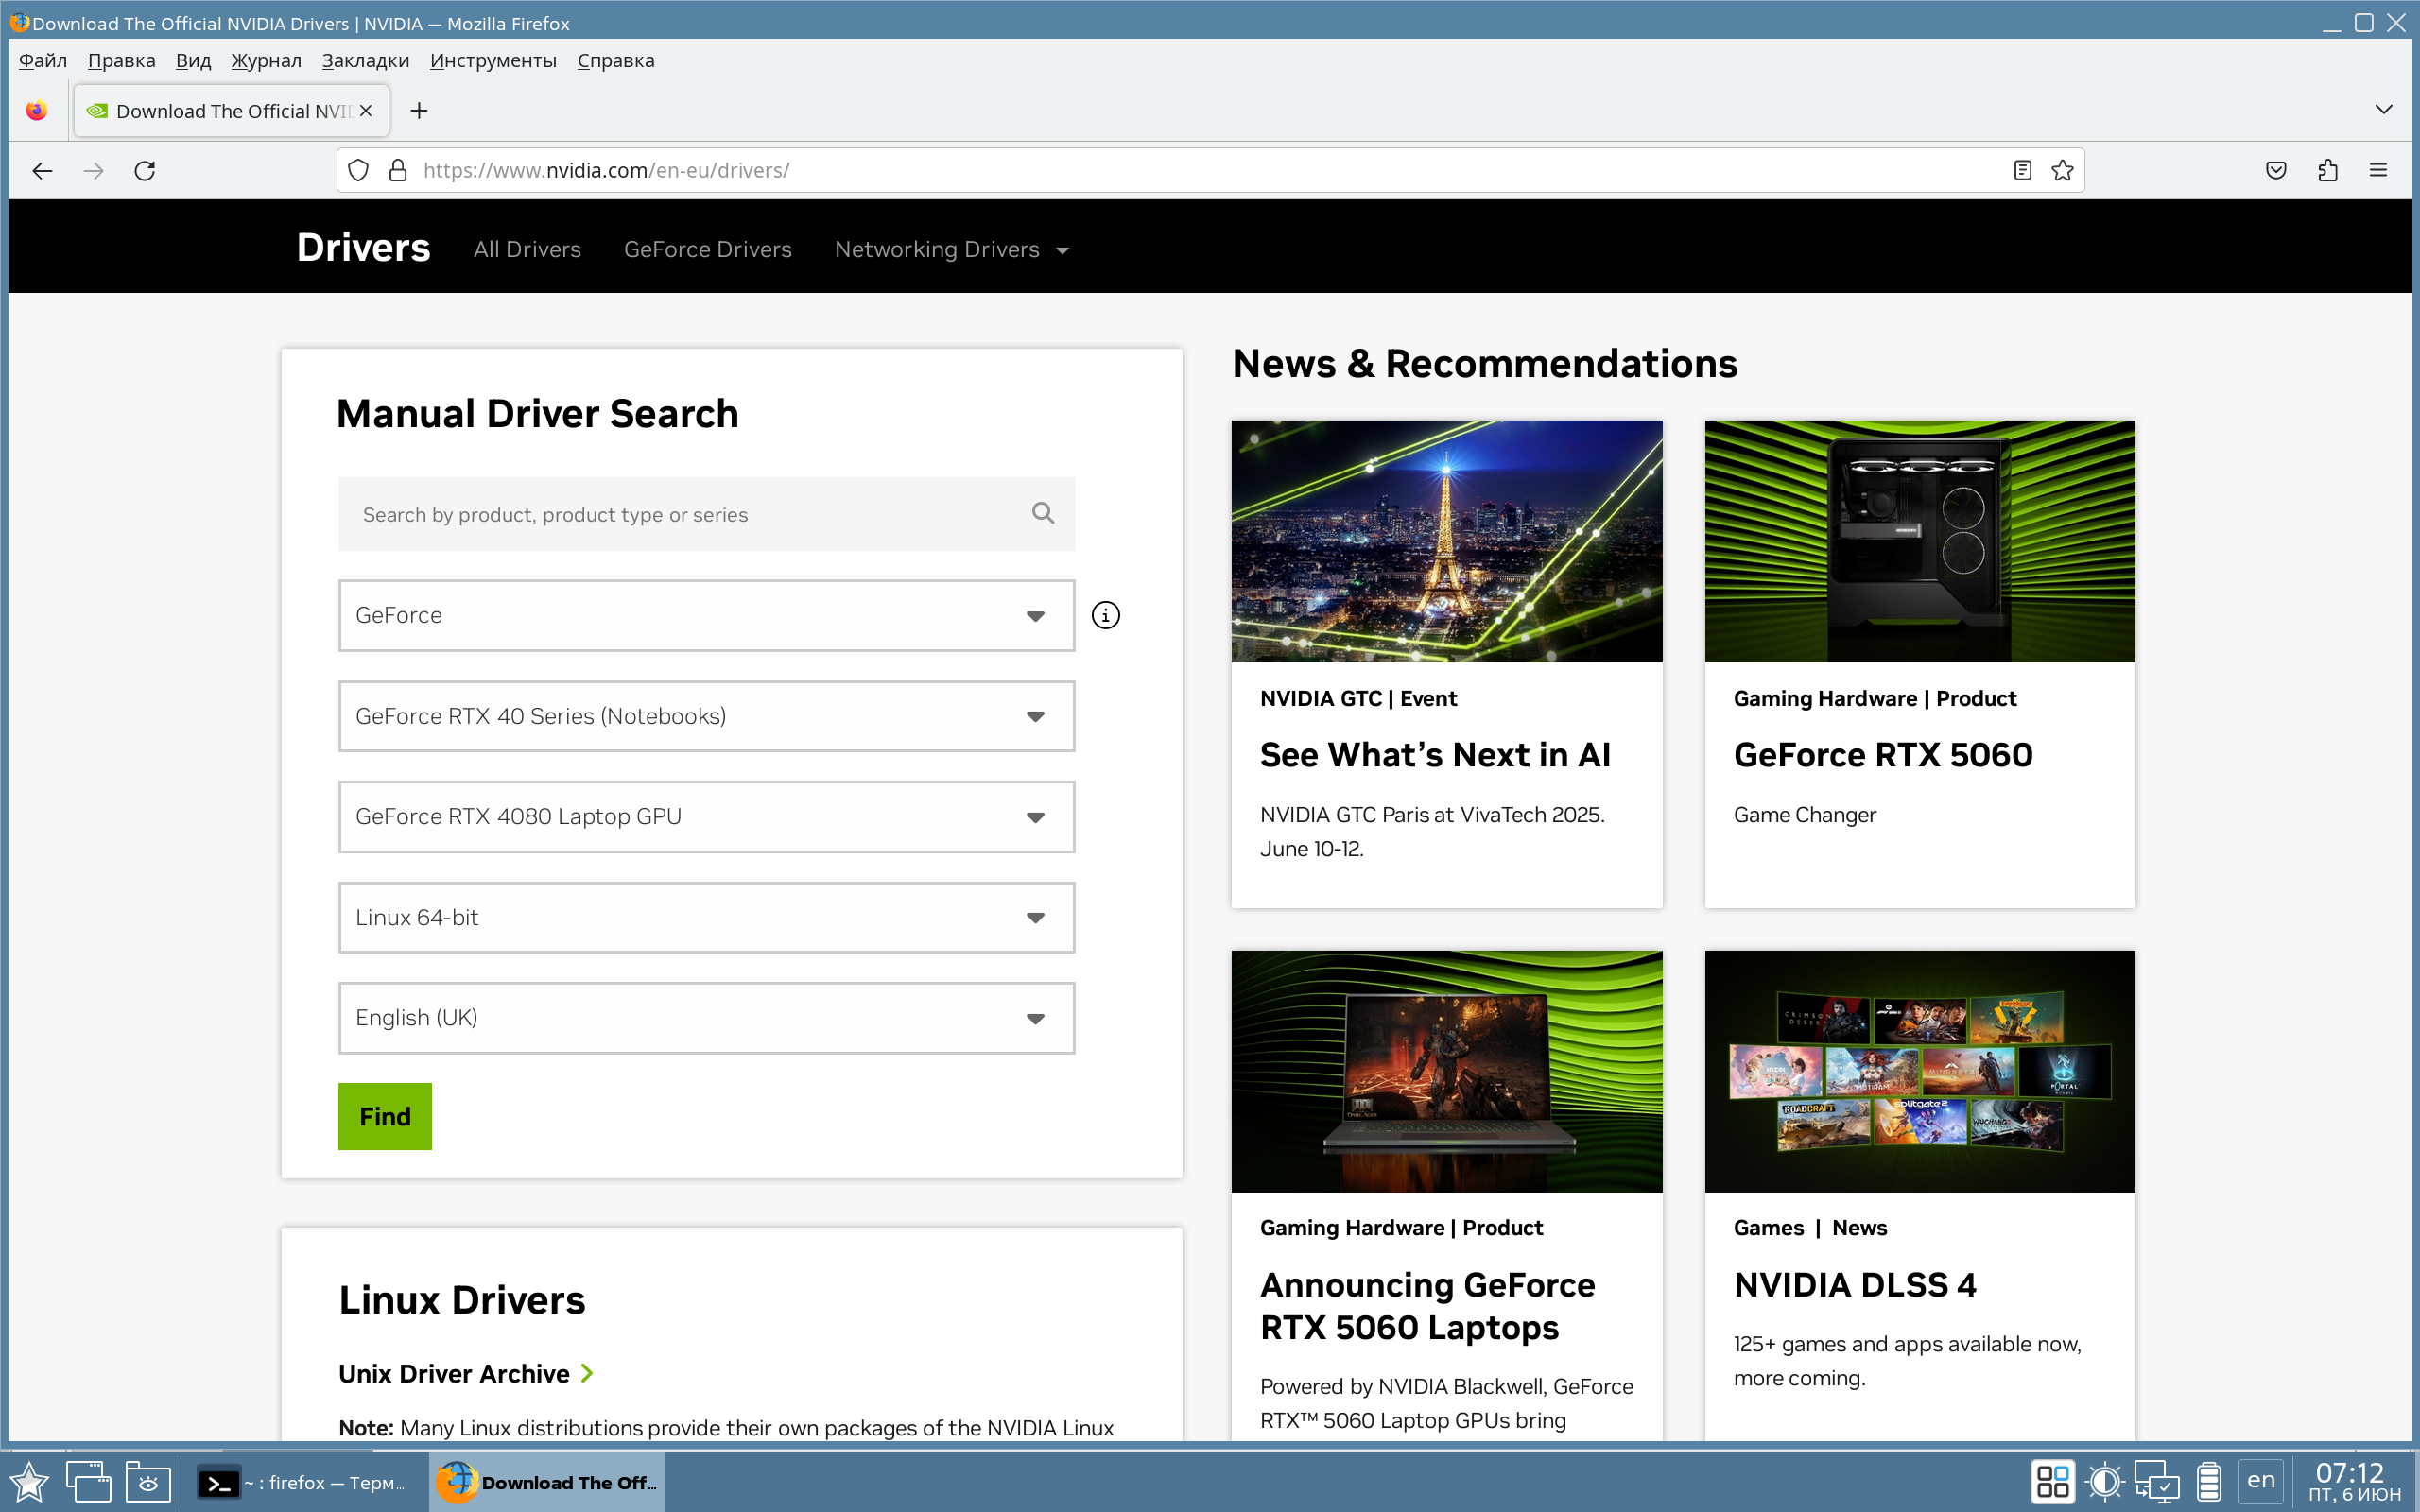Screen dimensions: 2420x1512
Task: Open the Вид menu
Action: pos(193,60)
